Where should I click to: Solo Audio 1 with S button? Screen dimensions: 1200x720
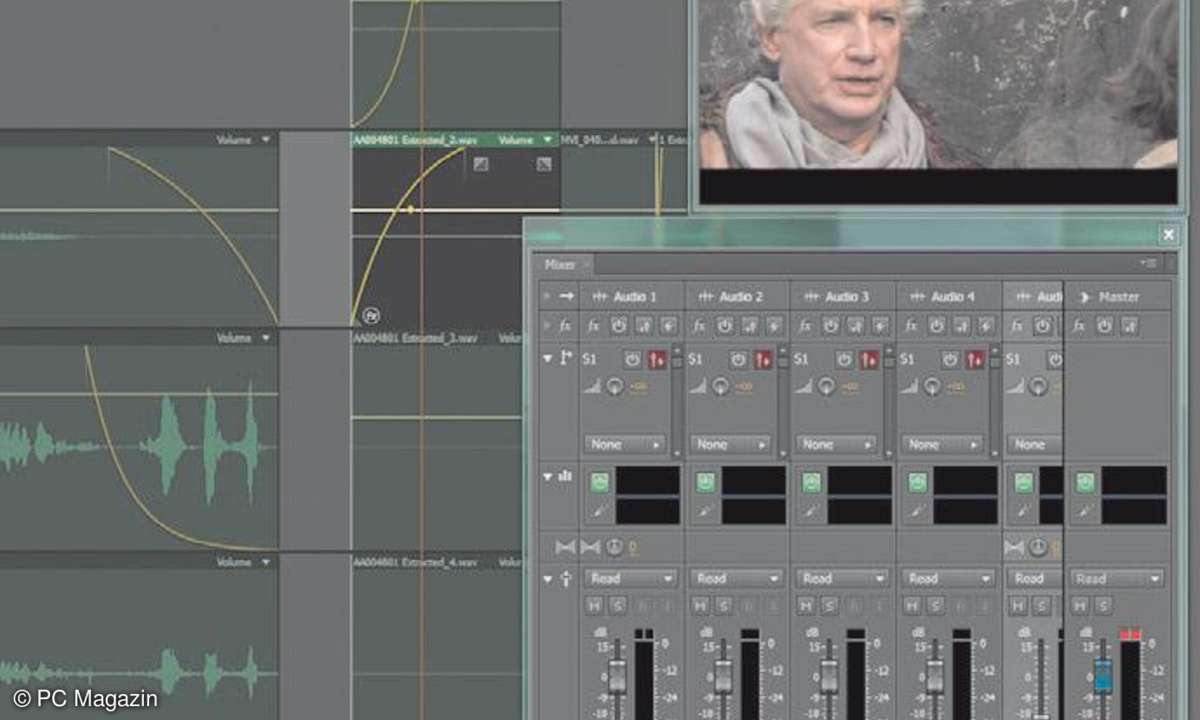tap(617, 606)
